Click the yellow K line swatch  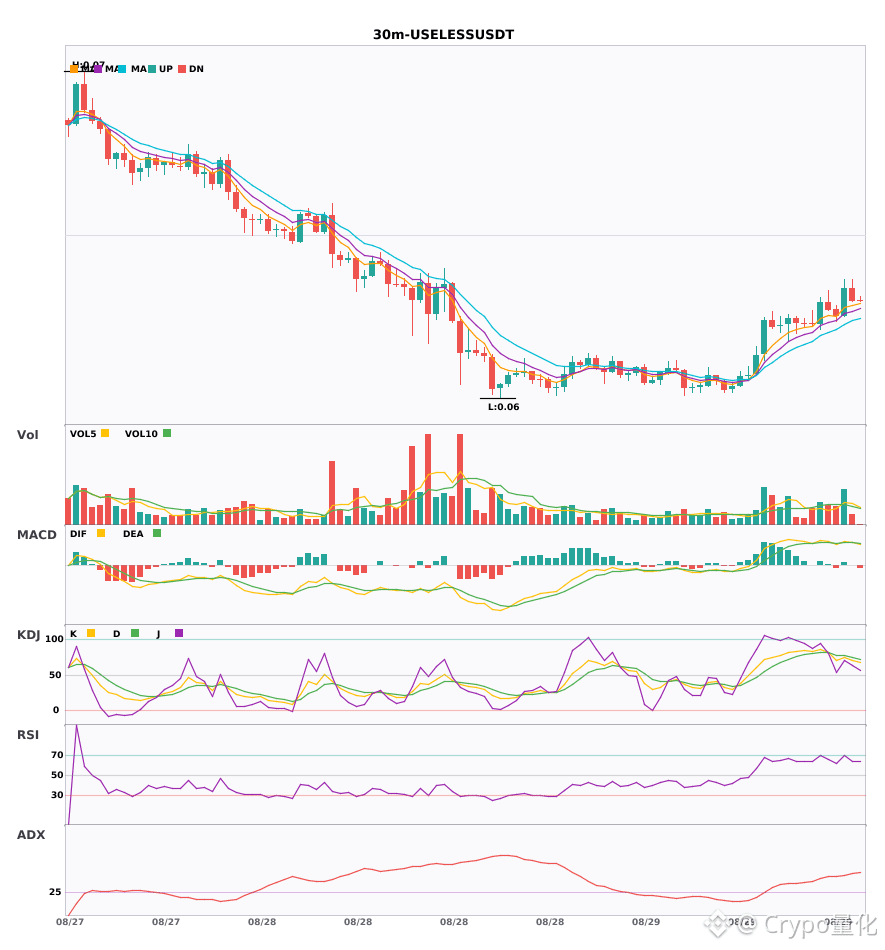[91, 633]
